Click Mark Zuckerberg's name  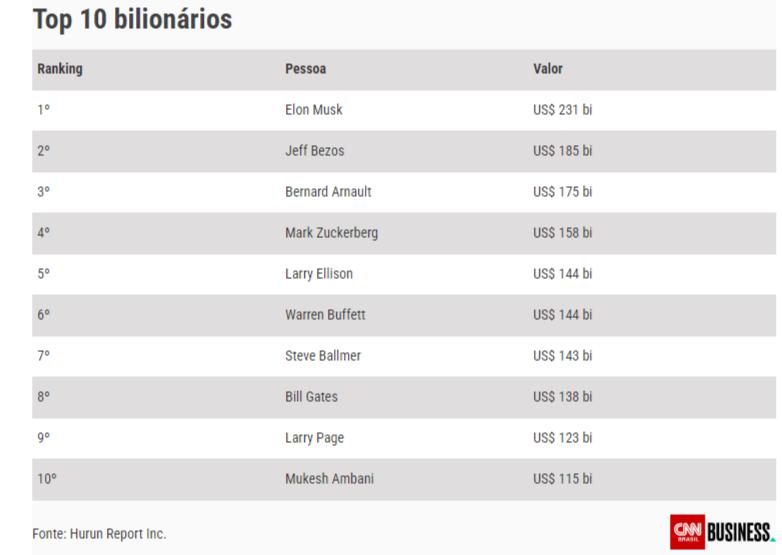tap(331, 233)
